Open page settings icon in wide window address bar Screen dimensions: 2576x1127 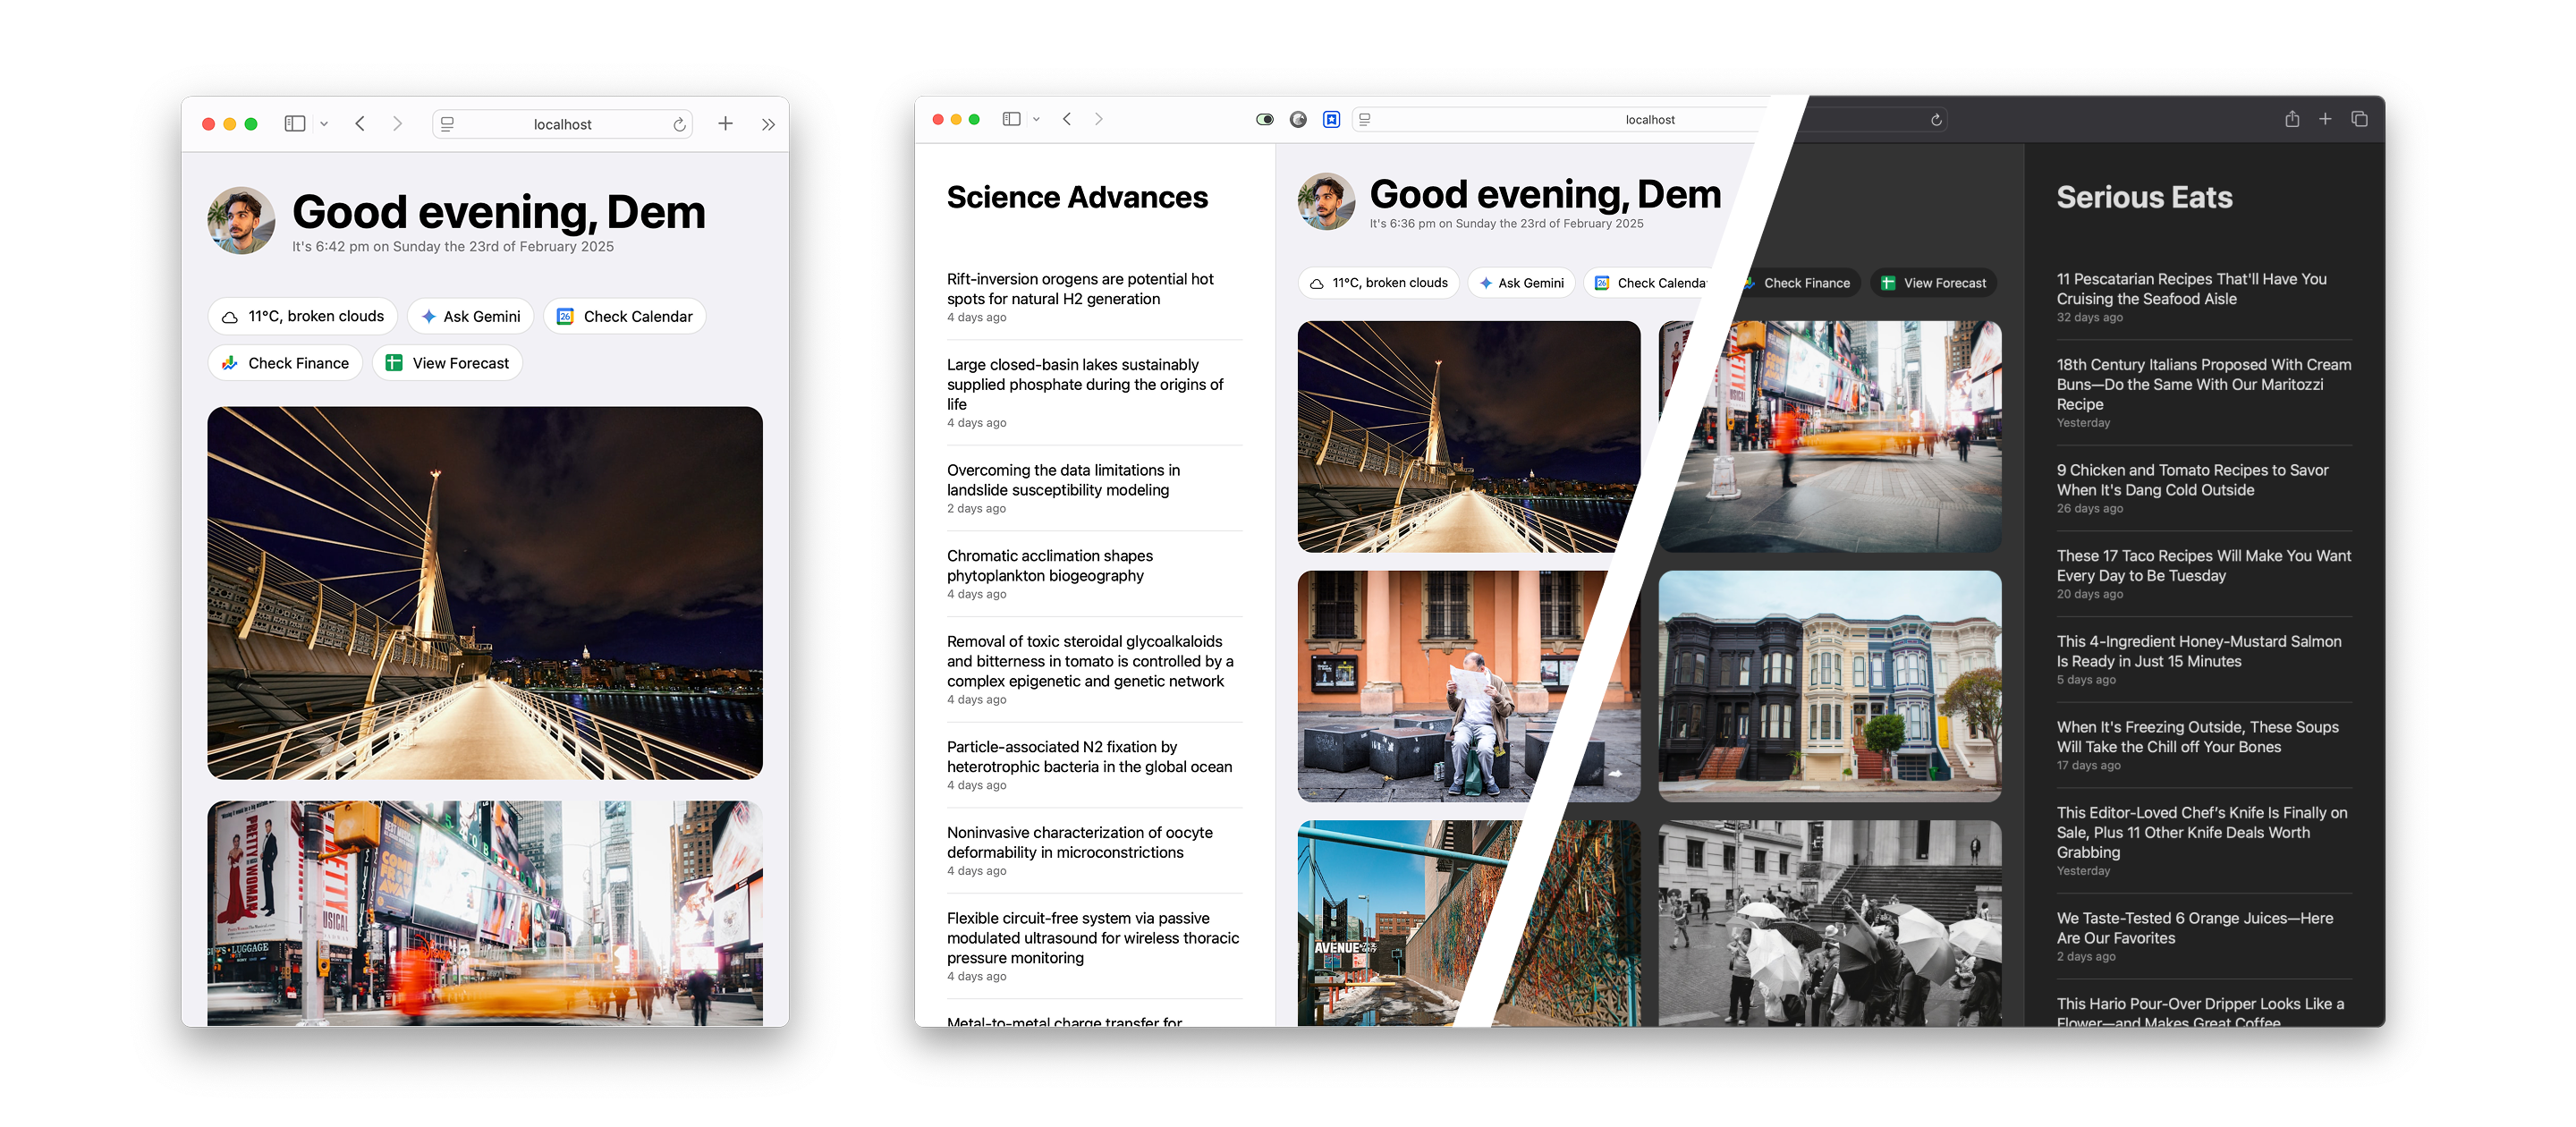(1365, 119)
